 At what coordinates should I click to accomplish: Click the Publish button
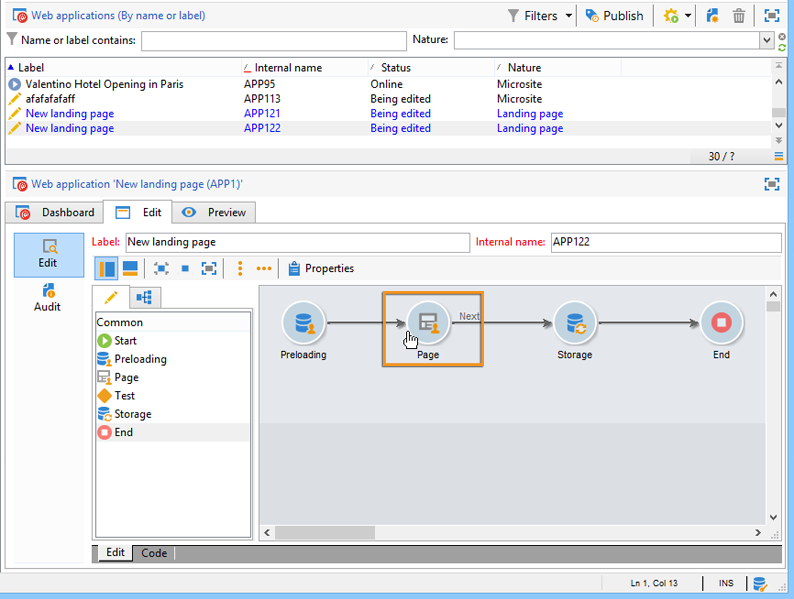pyautogui.click(x=614, y=16)
